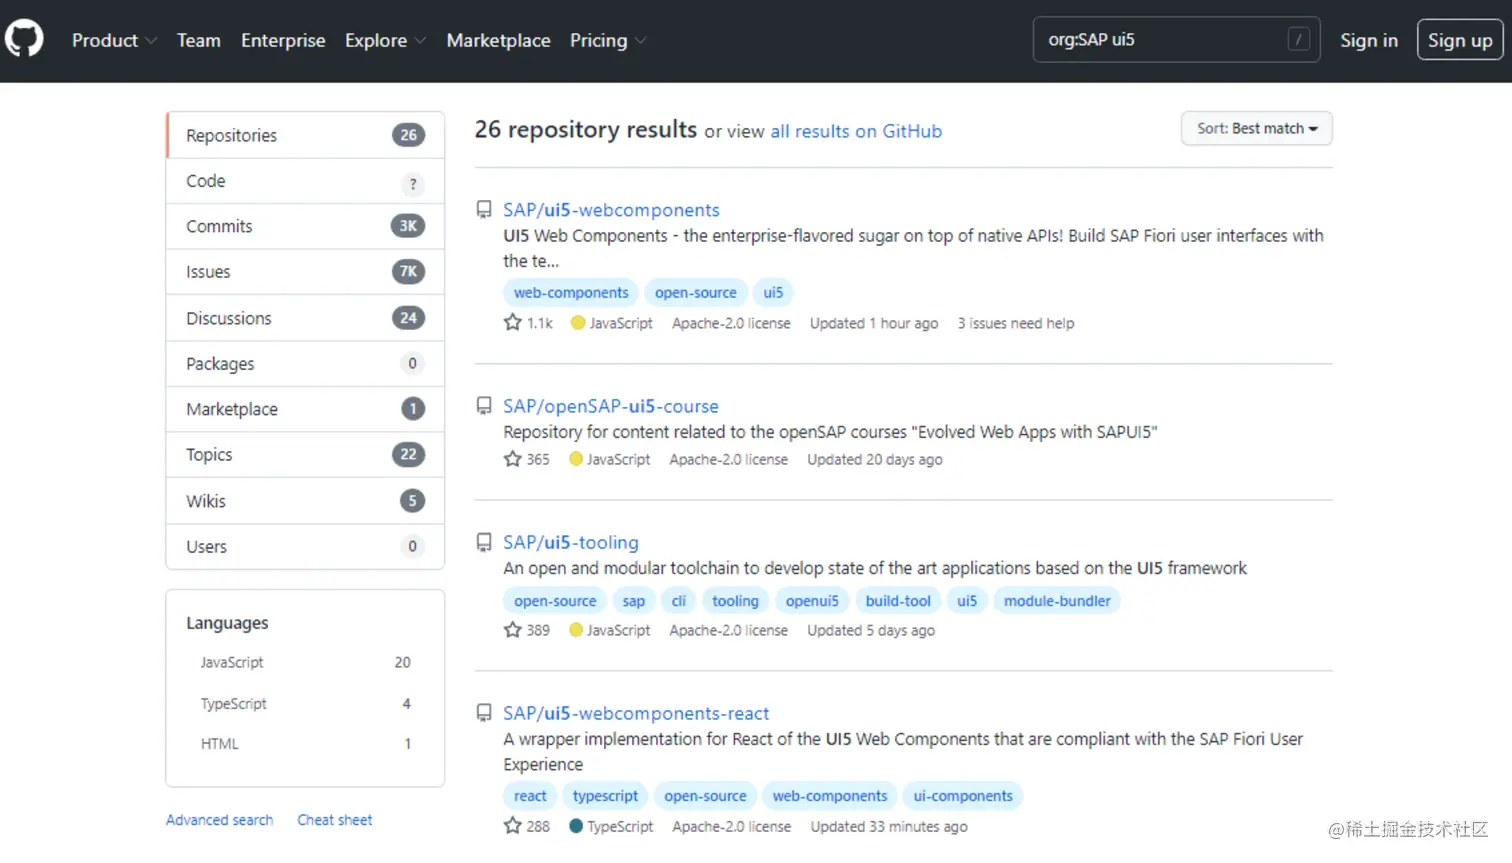Click the star icon showing 389

pyautogui.click(x=513, y=629)
